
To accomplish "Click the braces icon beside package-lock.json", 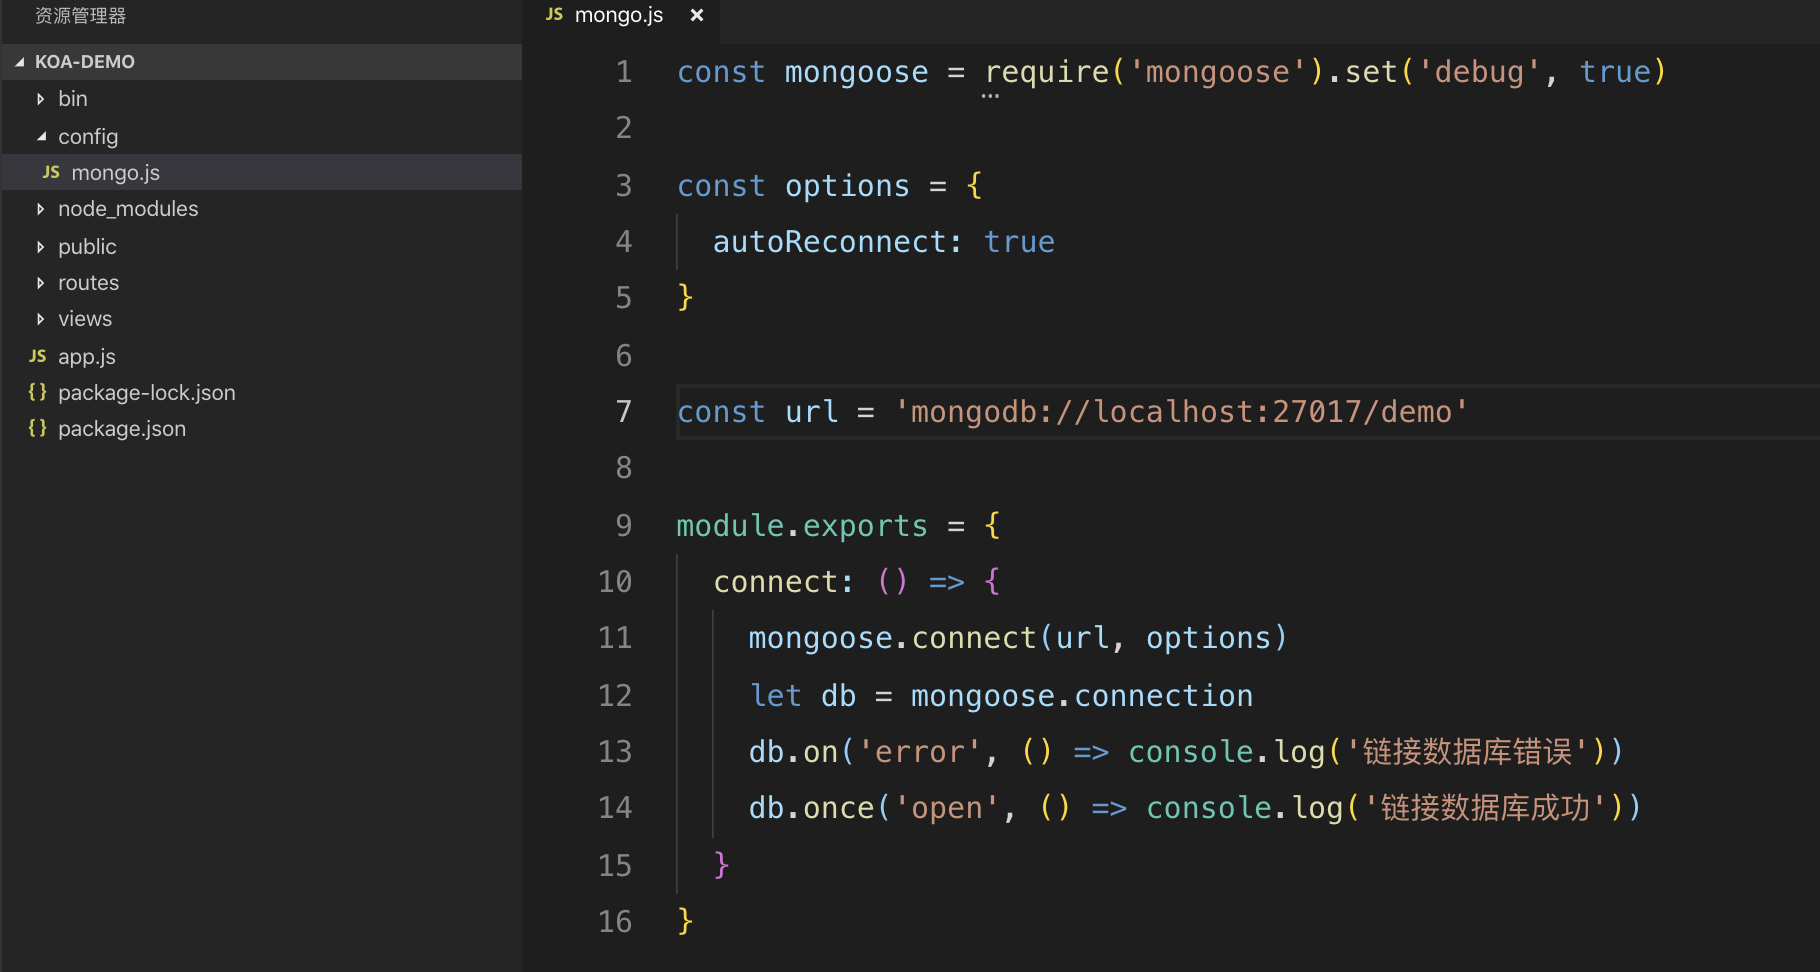I will coord(38,393).
